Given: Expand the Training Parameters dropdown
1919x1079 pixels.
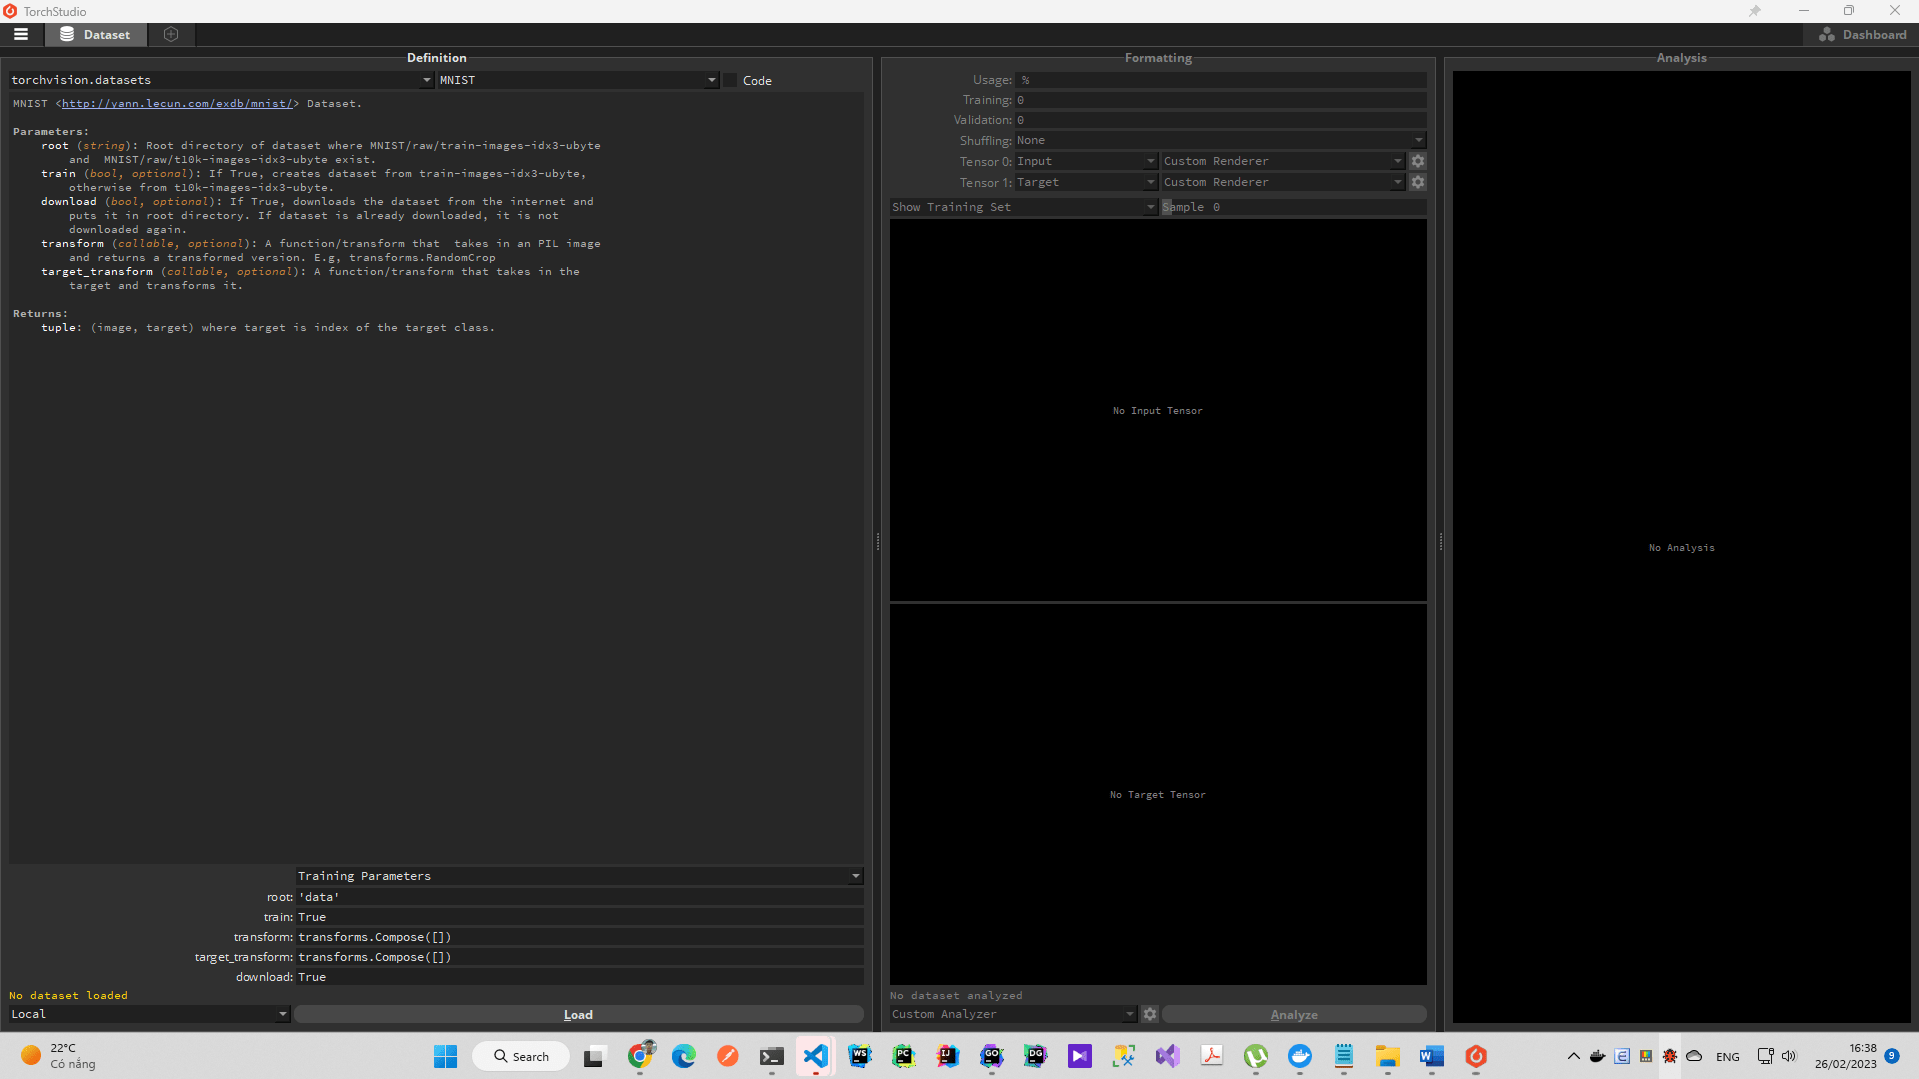Looking at the screenshot, I should click(579, 876).
